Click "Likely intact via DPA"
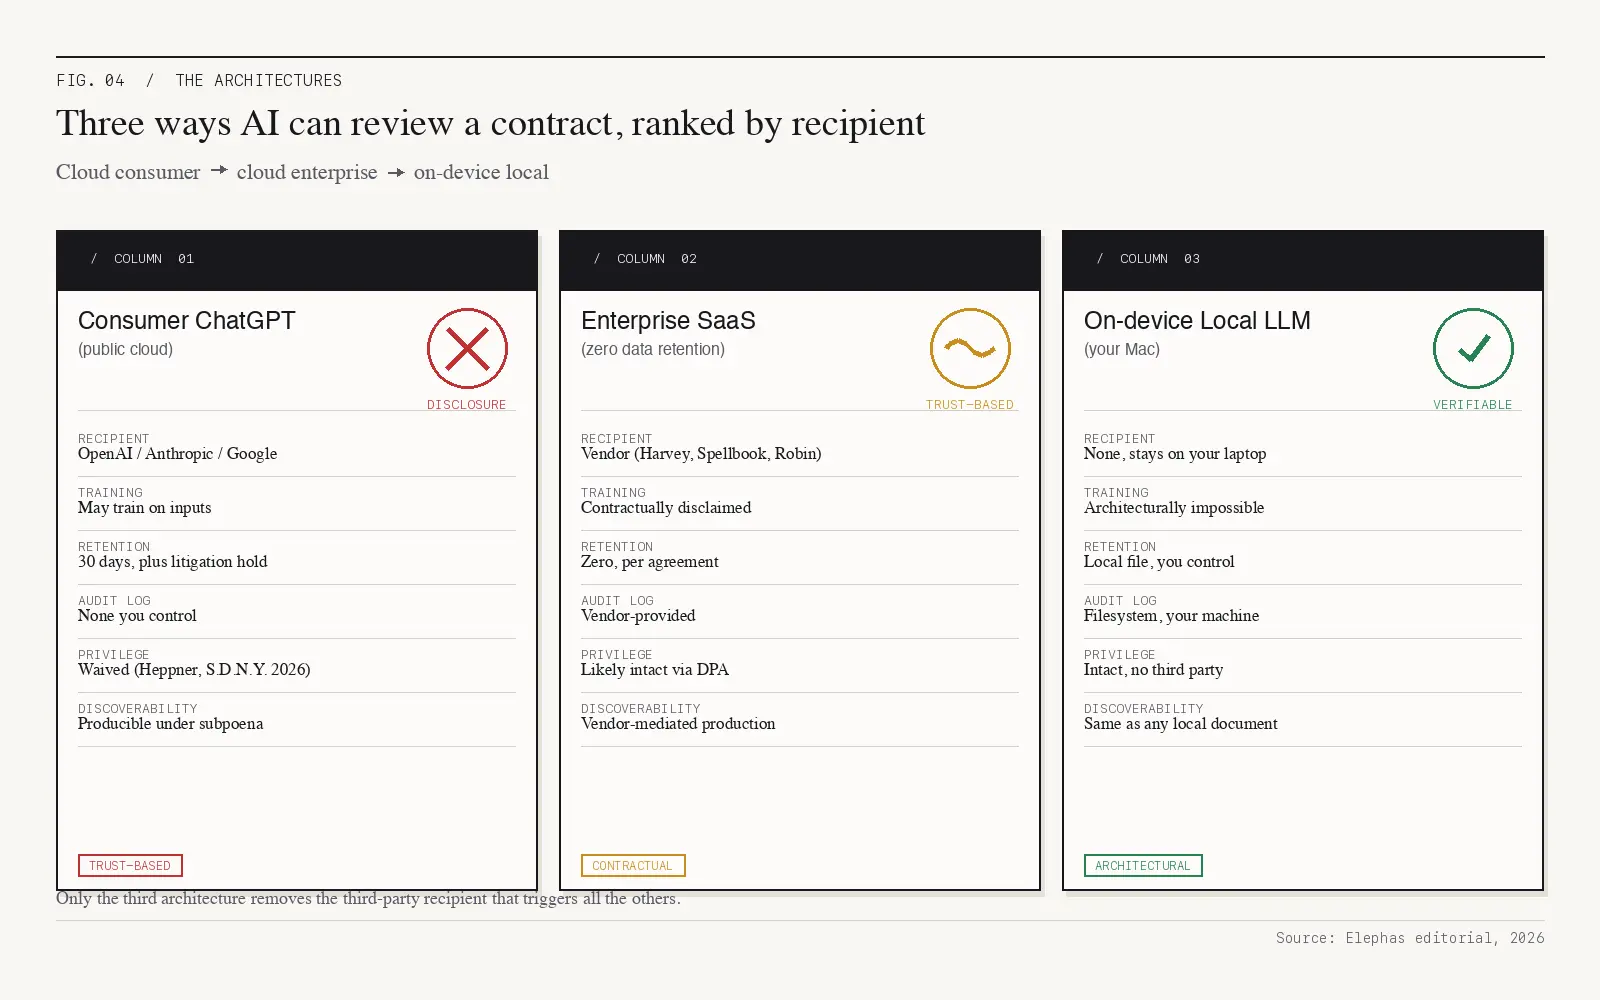Image resolution: width=1600 pixels, height=1000 pixels. 655,670
